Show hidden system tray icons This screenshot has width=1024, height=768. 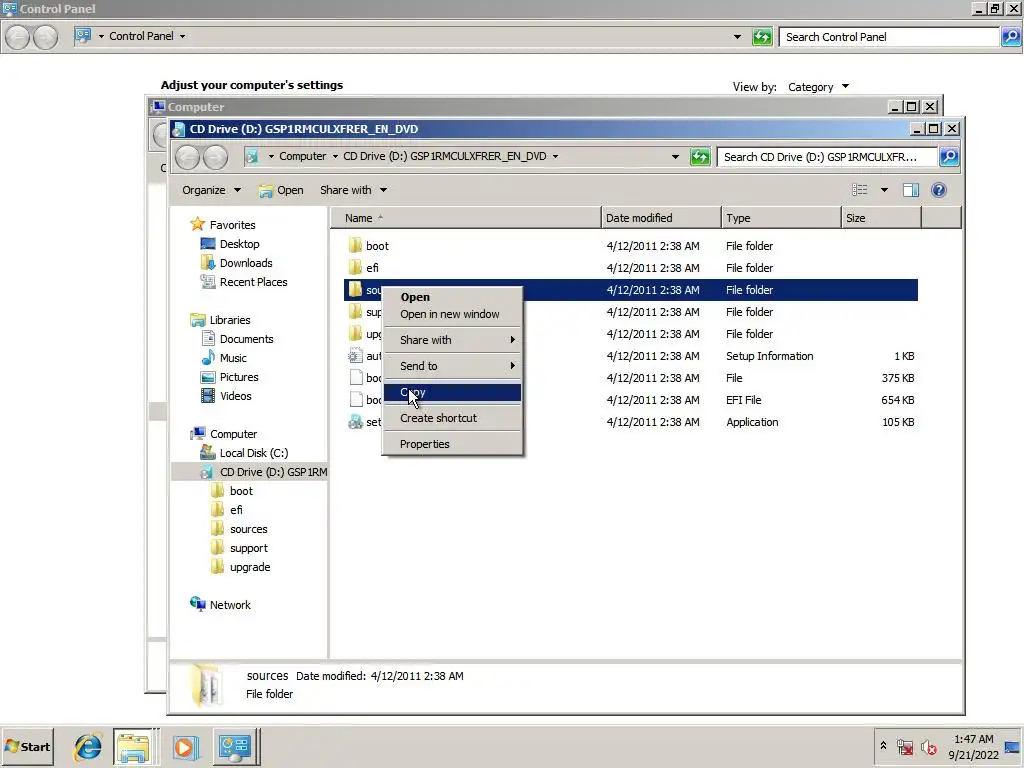click(883, 746)
